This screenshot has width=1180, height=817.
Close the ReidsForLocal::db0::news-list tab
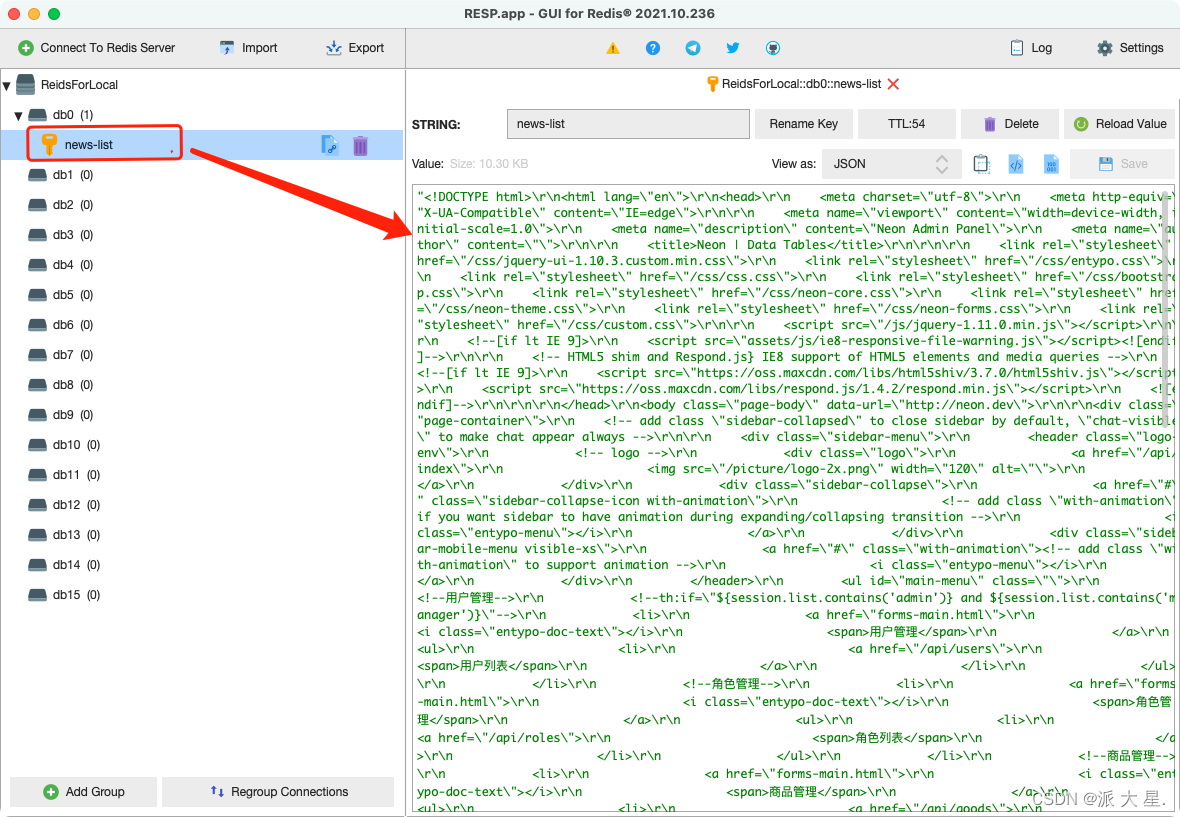pos(893,84)
